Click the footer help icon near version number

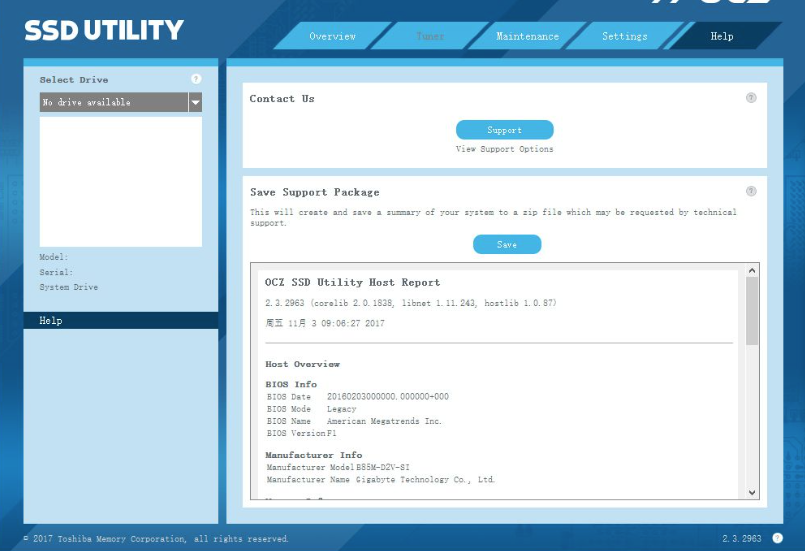[777, 538]
